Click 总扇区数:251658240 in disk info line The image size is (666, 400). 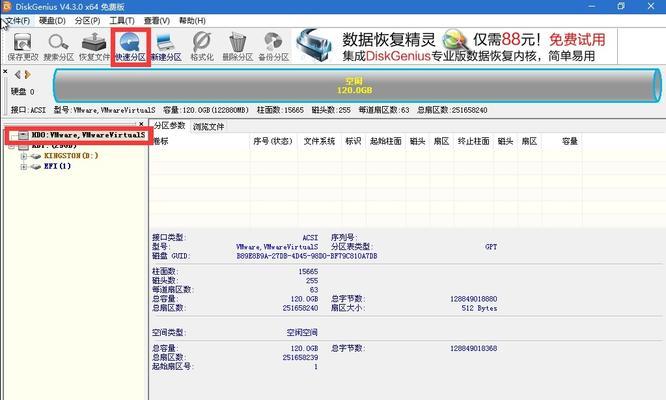452,110
